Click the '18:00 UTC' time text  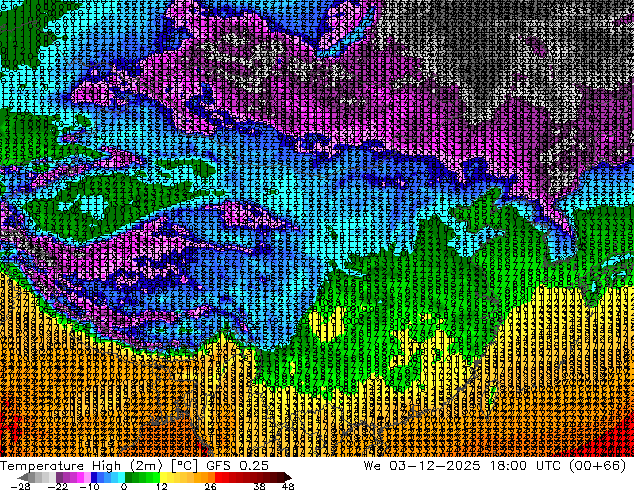click(x=525, y=466)
